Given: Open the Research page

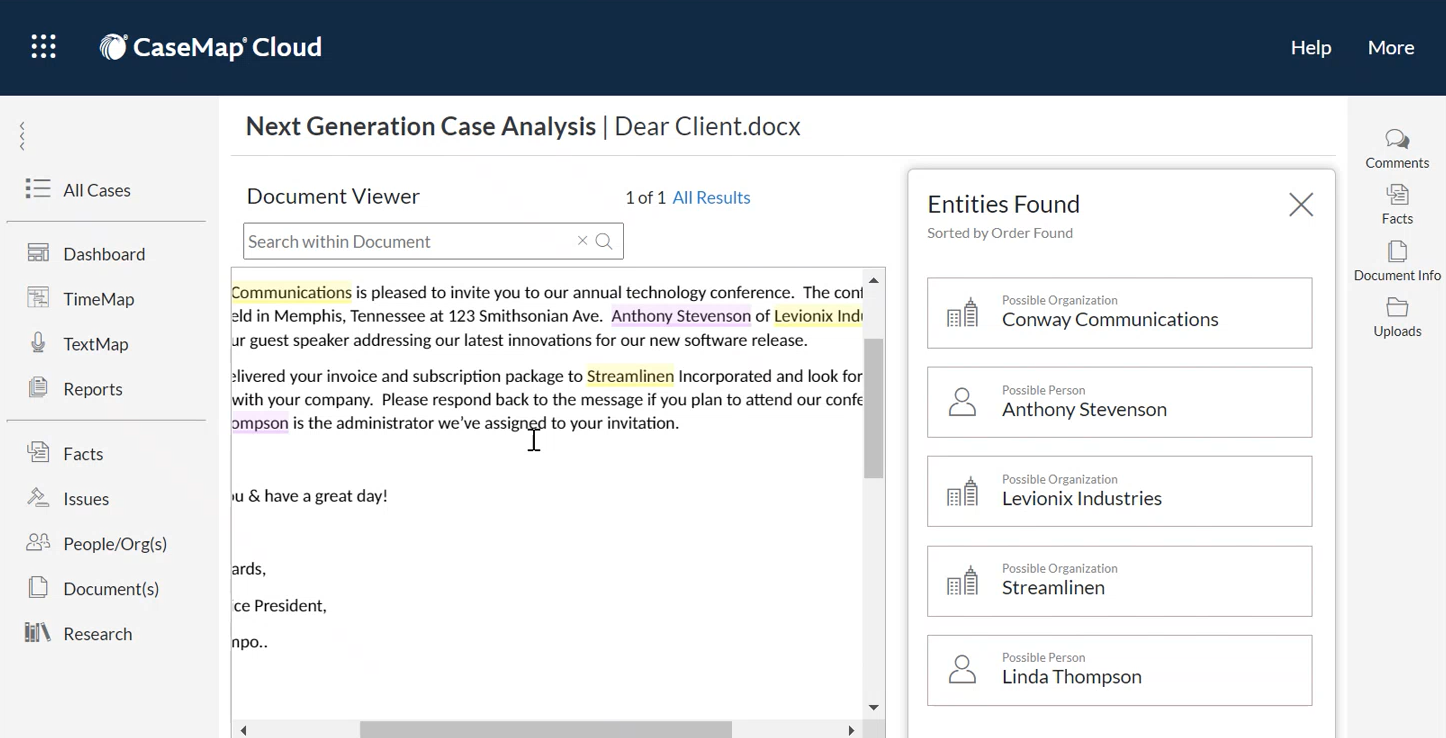Looking at the screenshot, I should pos(98,634).
